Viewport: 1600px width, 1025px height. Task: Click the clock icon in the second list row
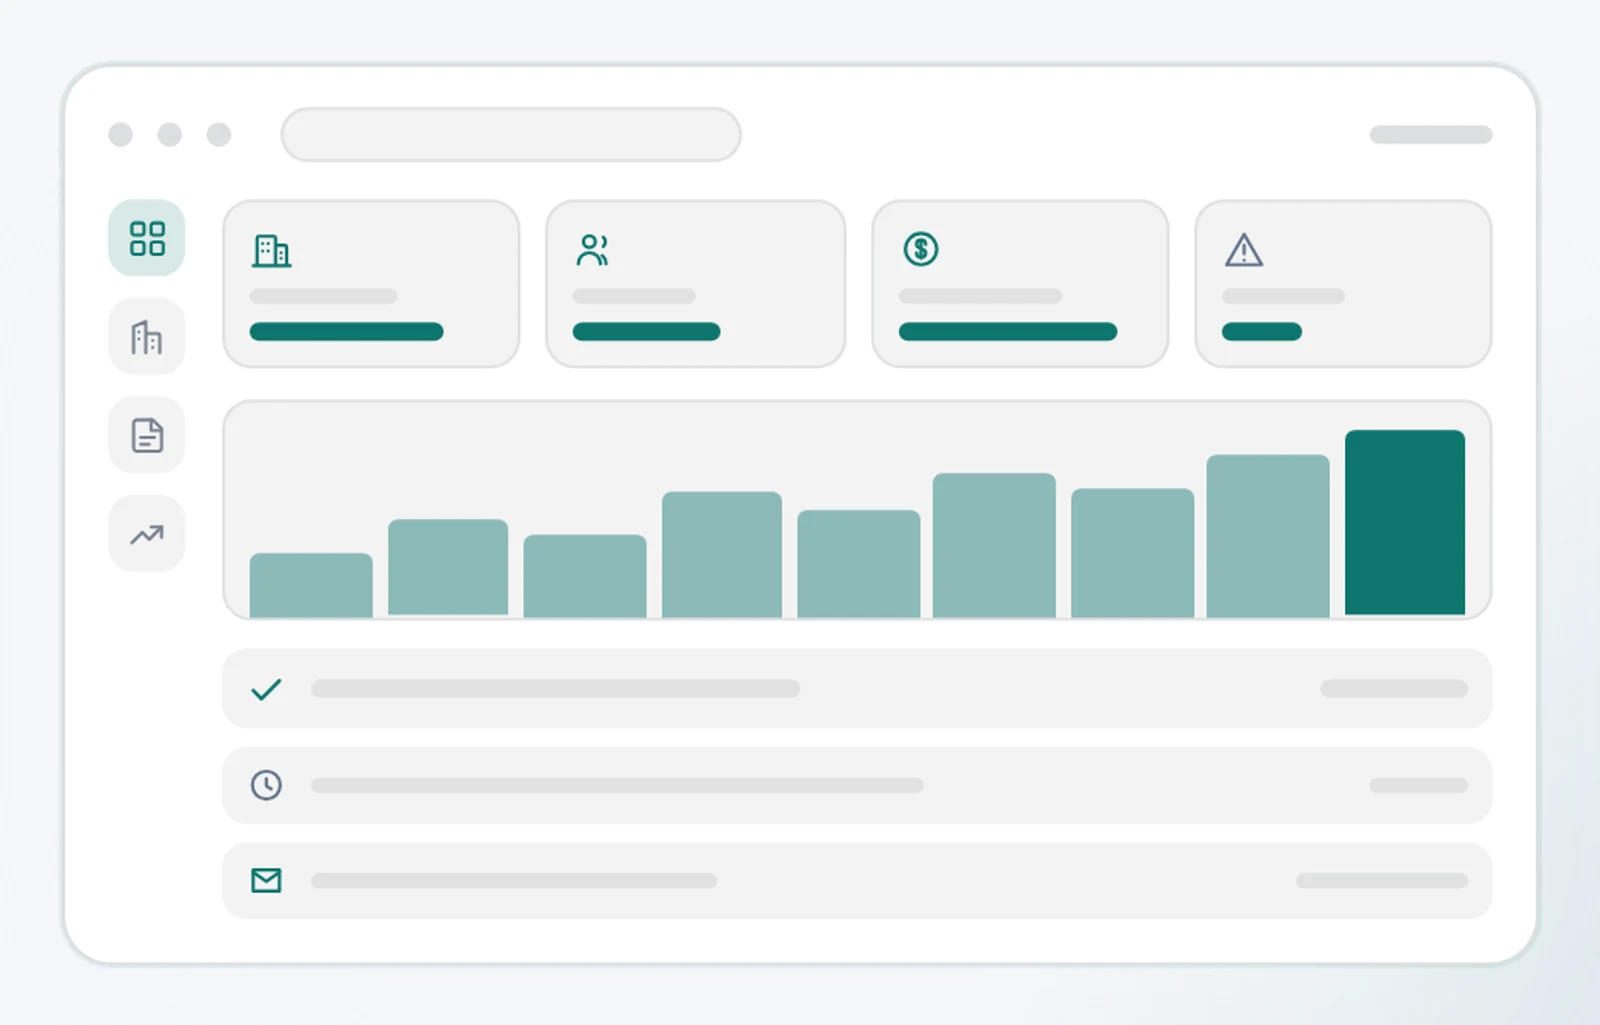266,785
